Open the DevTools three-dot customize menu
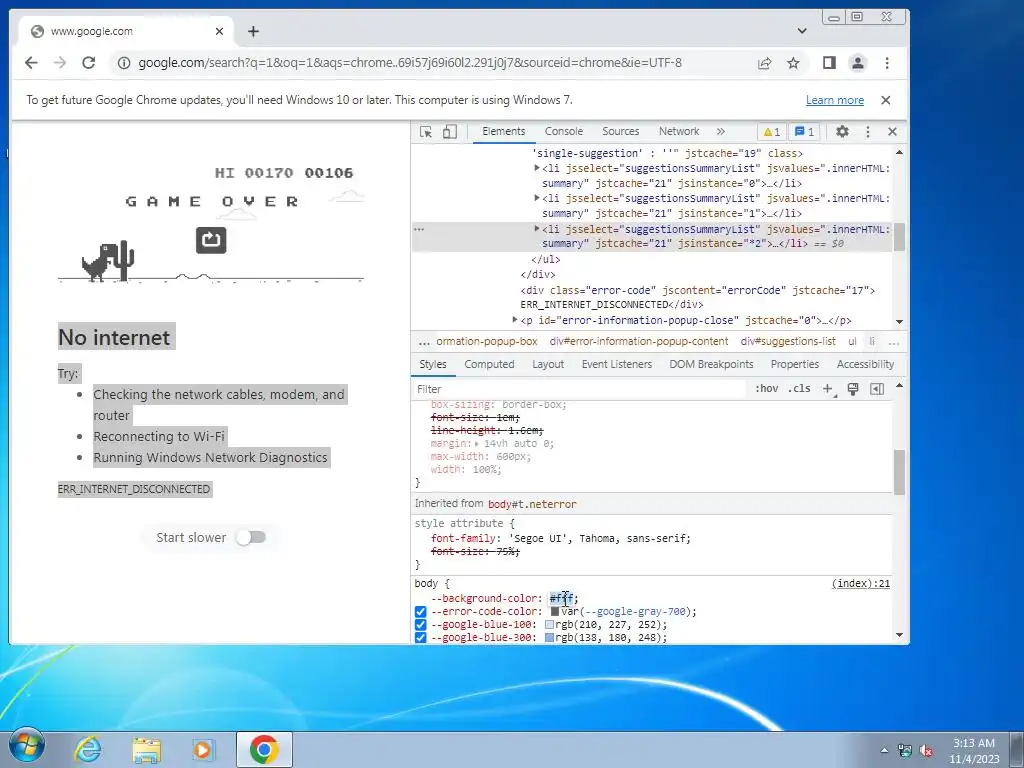Screen dimensions: 1024x768 (867, 131)
